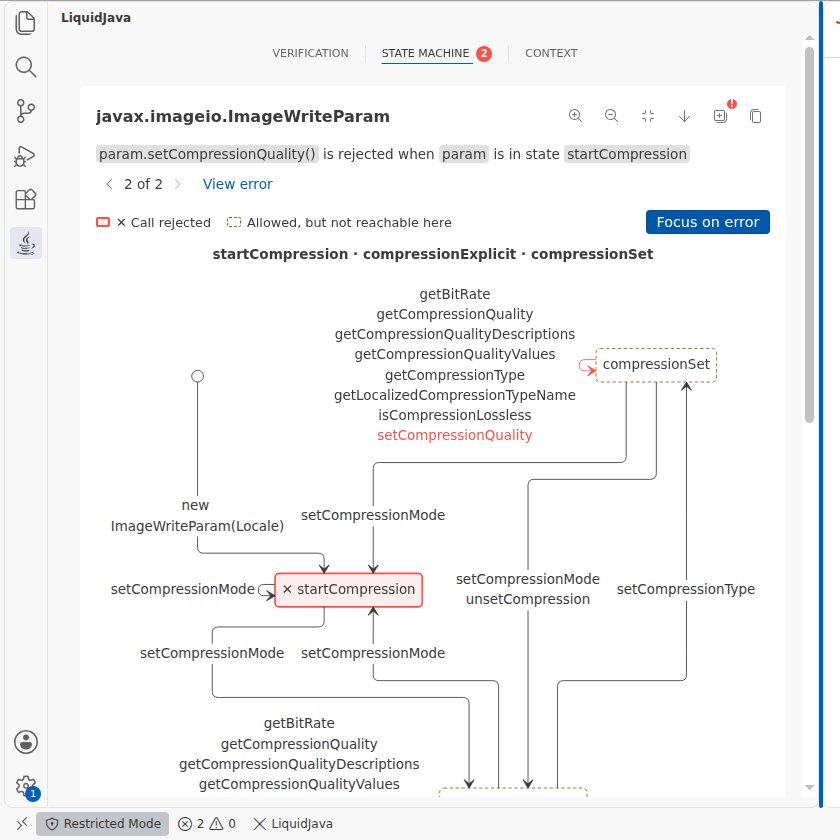
Task: Click the compressionSet state node
Action: tap(656, 365)
